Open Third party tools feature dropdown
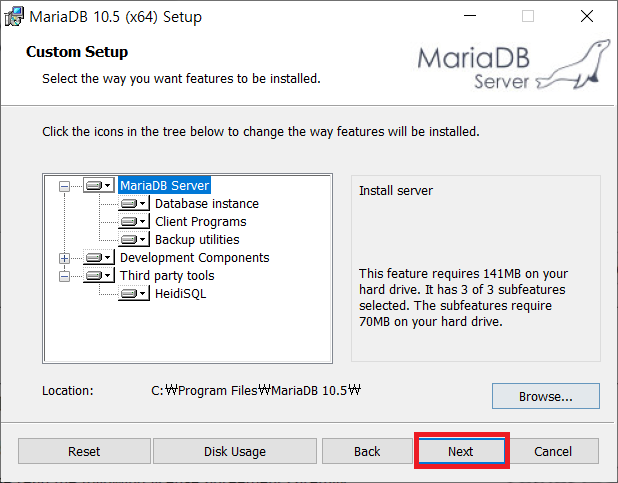618x483 pixels. tap(99, 276)
